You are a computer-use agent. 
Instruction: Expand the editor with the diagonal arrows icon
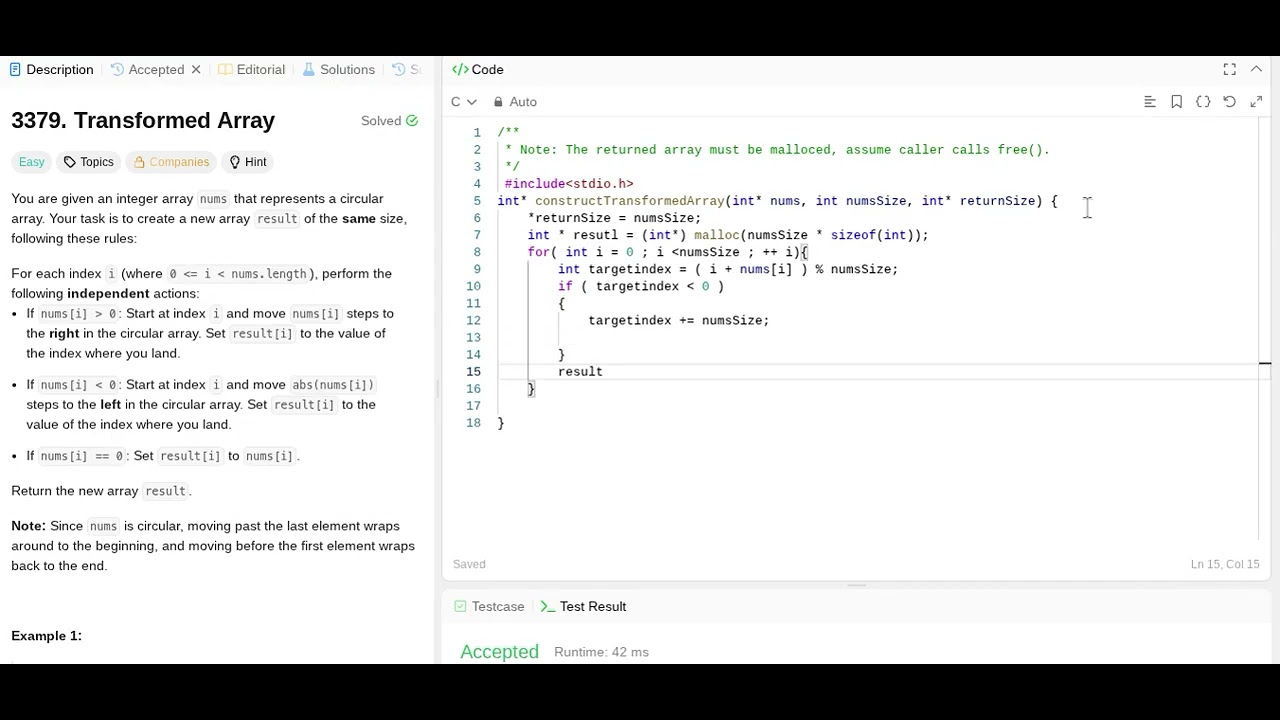coord(1256,102)
